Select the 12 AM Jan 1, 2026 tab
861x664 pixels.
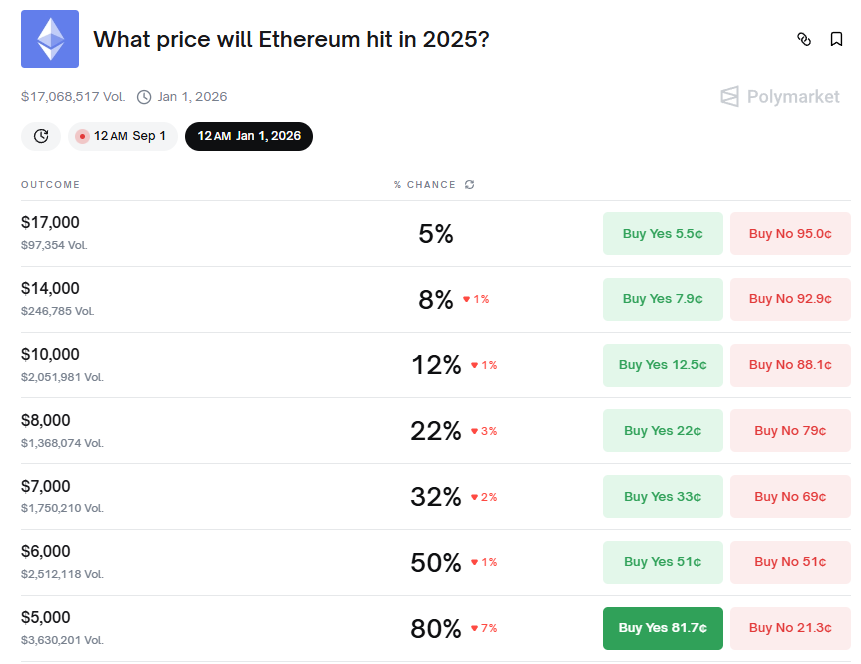click(249, 136)
